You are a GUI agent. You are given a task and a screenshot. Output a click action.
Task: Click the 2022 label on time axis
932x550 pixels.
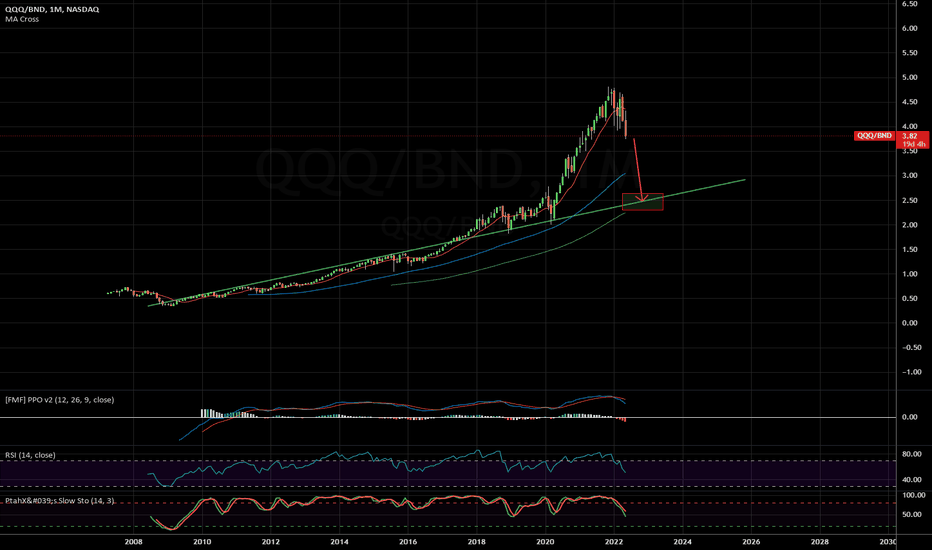coord(614,542)
